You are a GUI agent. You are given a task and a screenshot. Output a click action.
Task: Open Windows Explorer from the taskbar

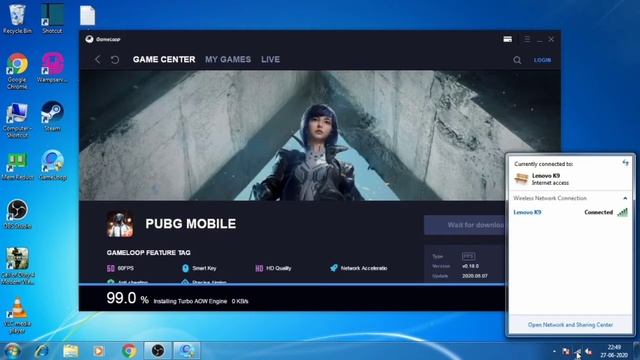[x=71, y=351]
